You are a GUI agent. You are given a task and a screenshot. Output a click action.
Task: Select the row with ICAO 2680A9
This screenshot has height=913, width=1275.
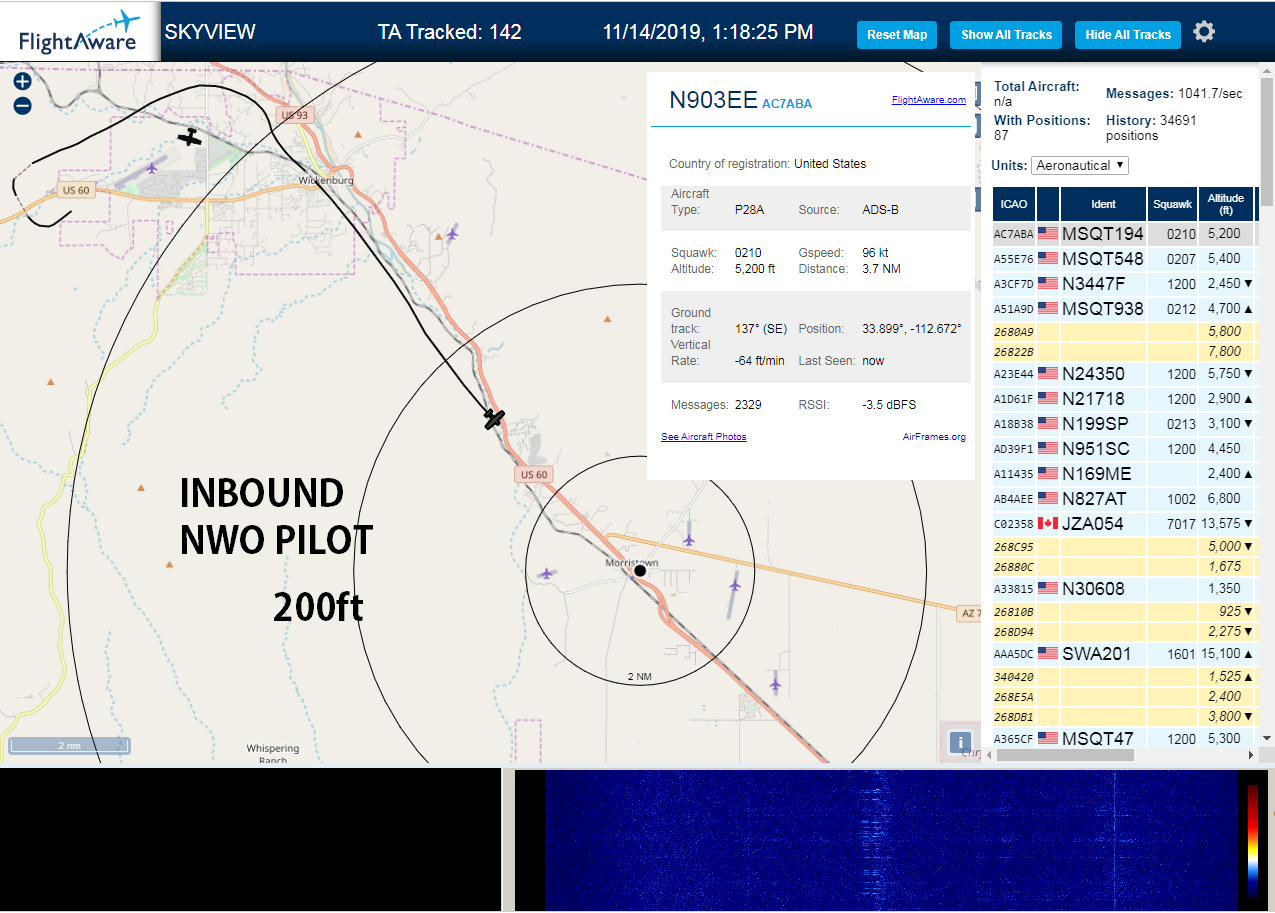coord(1123,331)
